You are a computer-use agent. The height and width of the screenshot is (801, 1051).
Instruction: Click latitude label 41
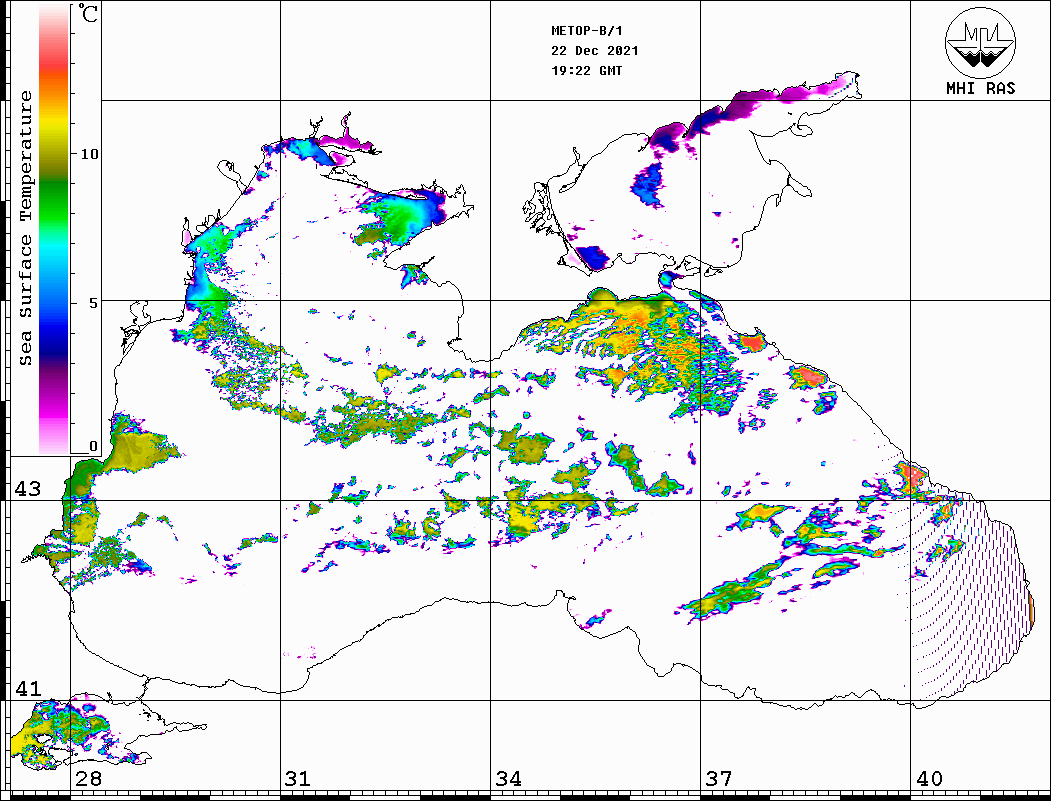(x=27, y=688)
